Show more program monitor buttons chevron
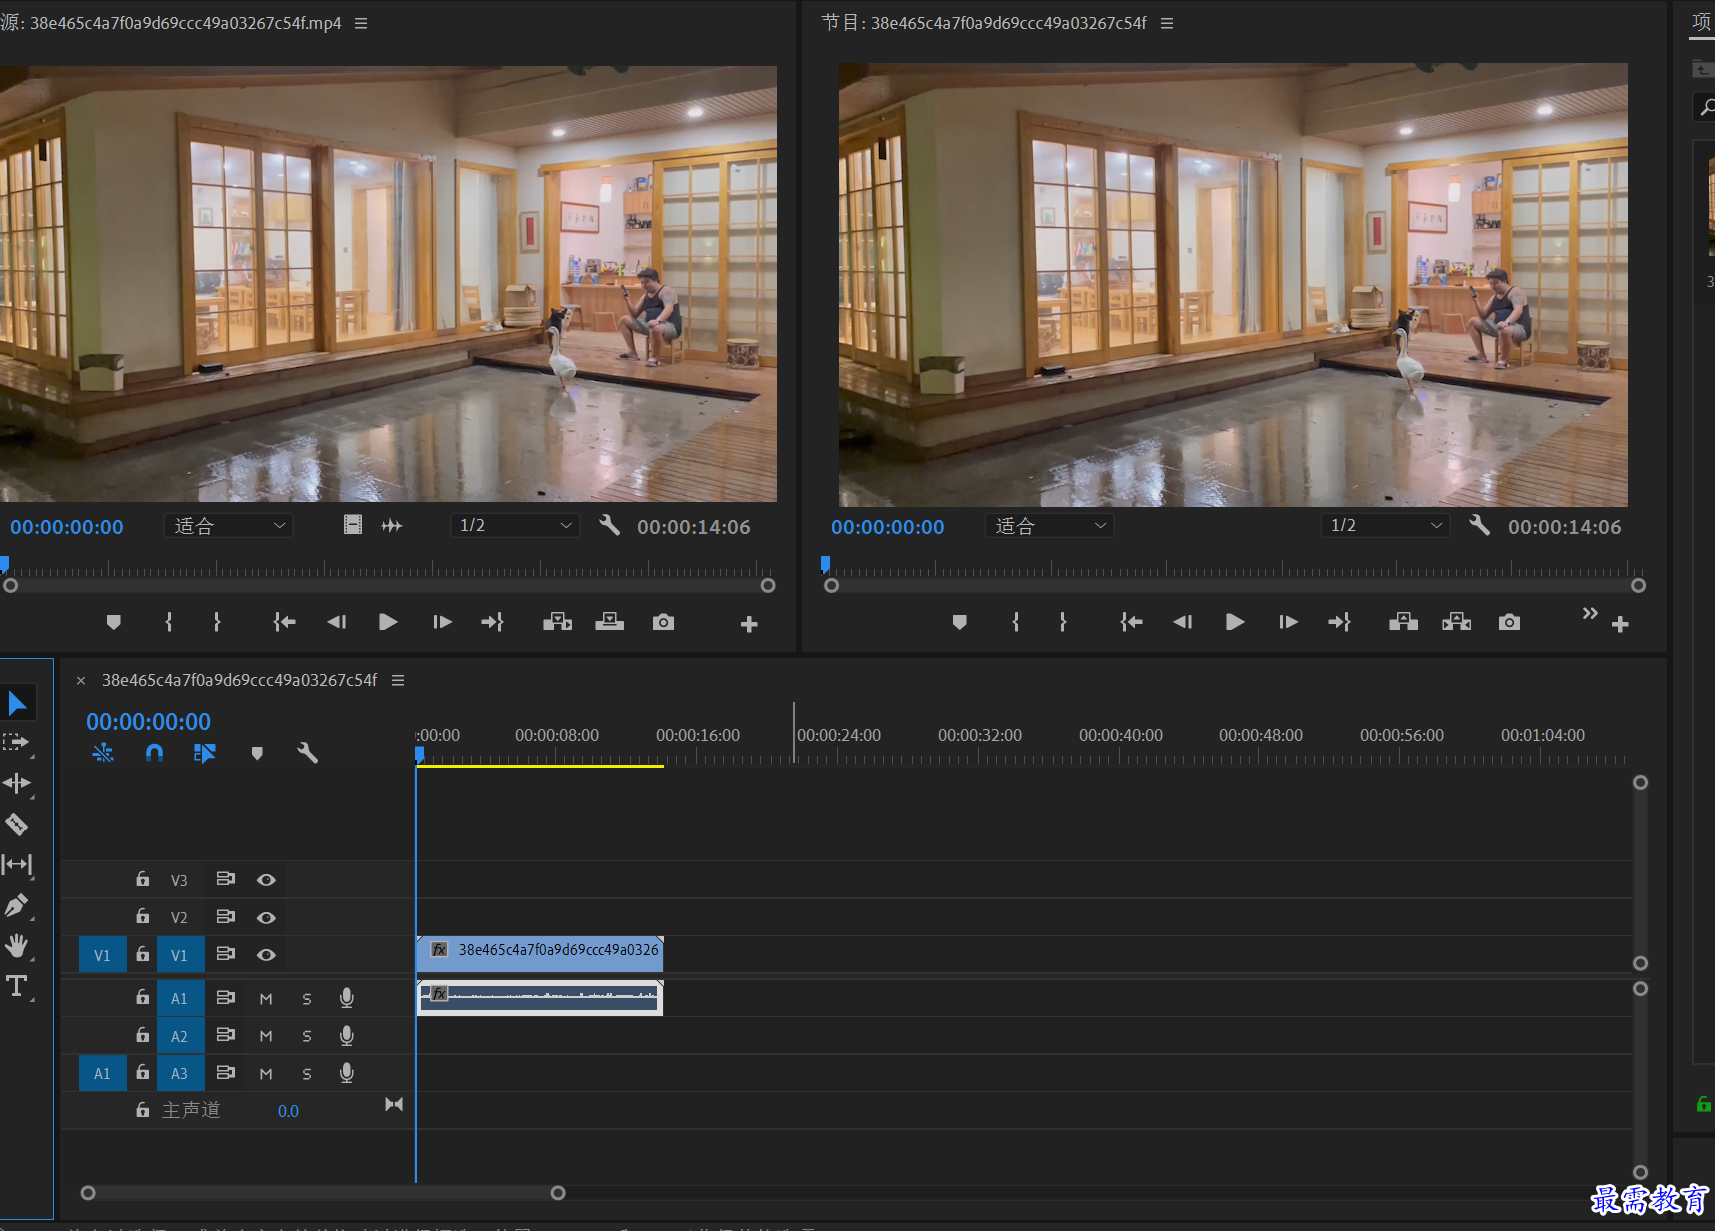 (x=1590, y=613)
